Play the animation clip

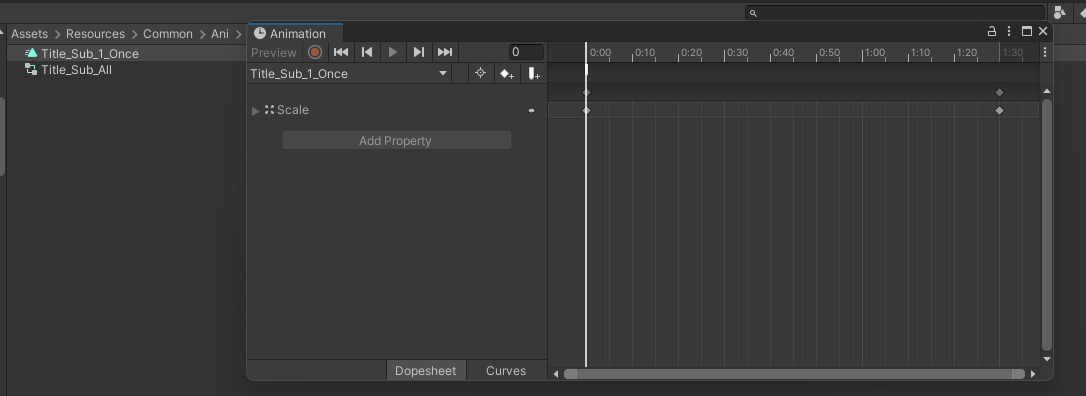[x=393, y=52]
